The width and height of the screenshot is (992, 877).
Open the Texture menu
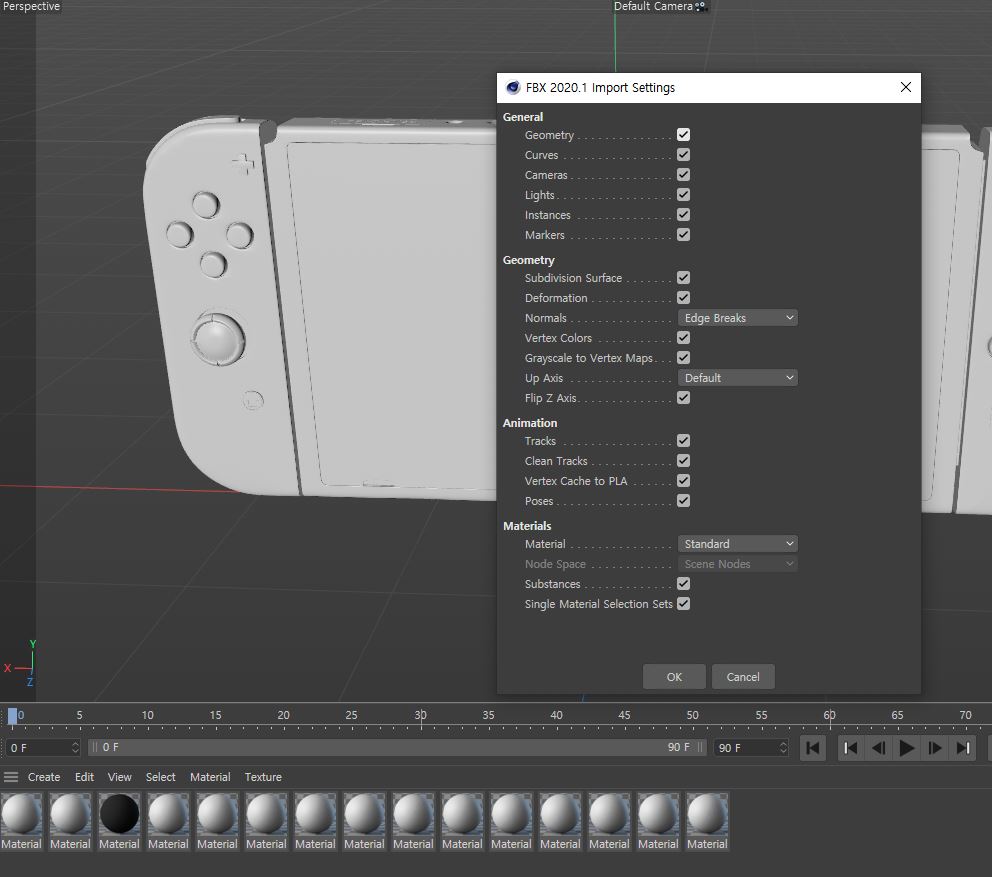click(263, 777)
